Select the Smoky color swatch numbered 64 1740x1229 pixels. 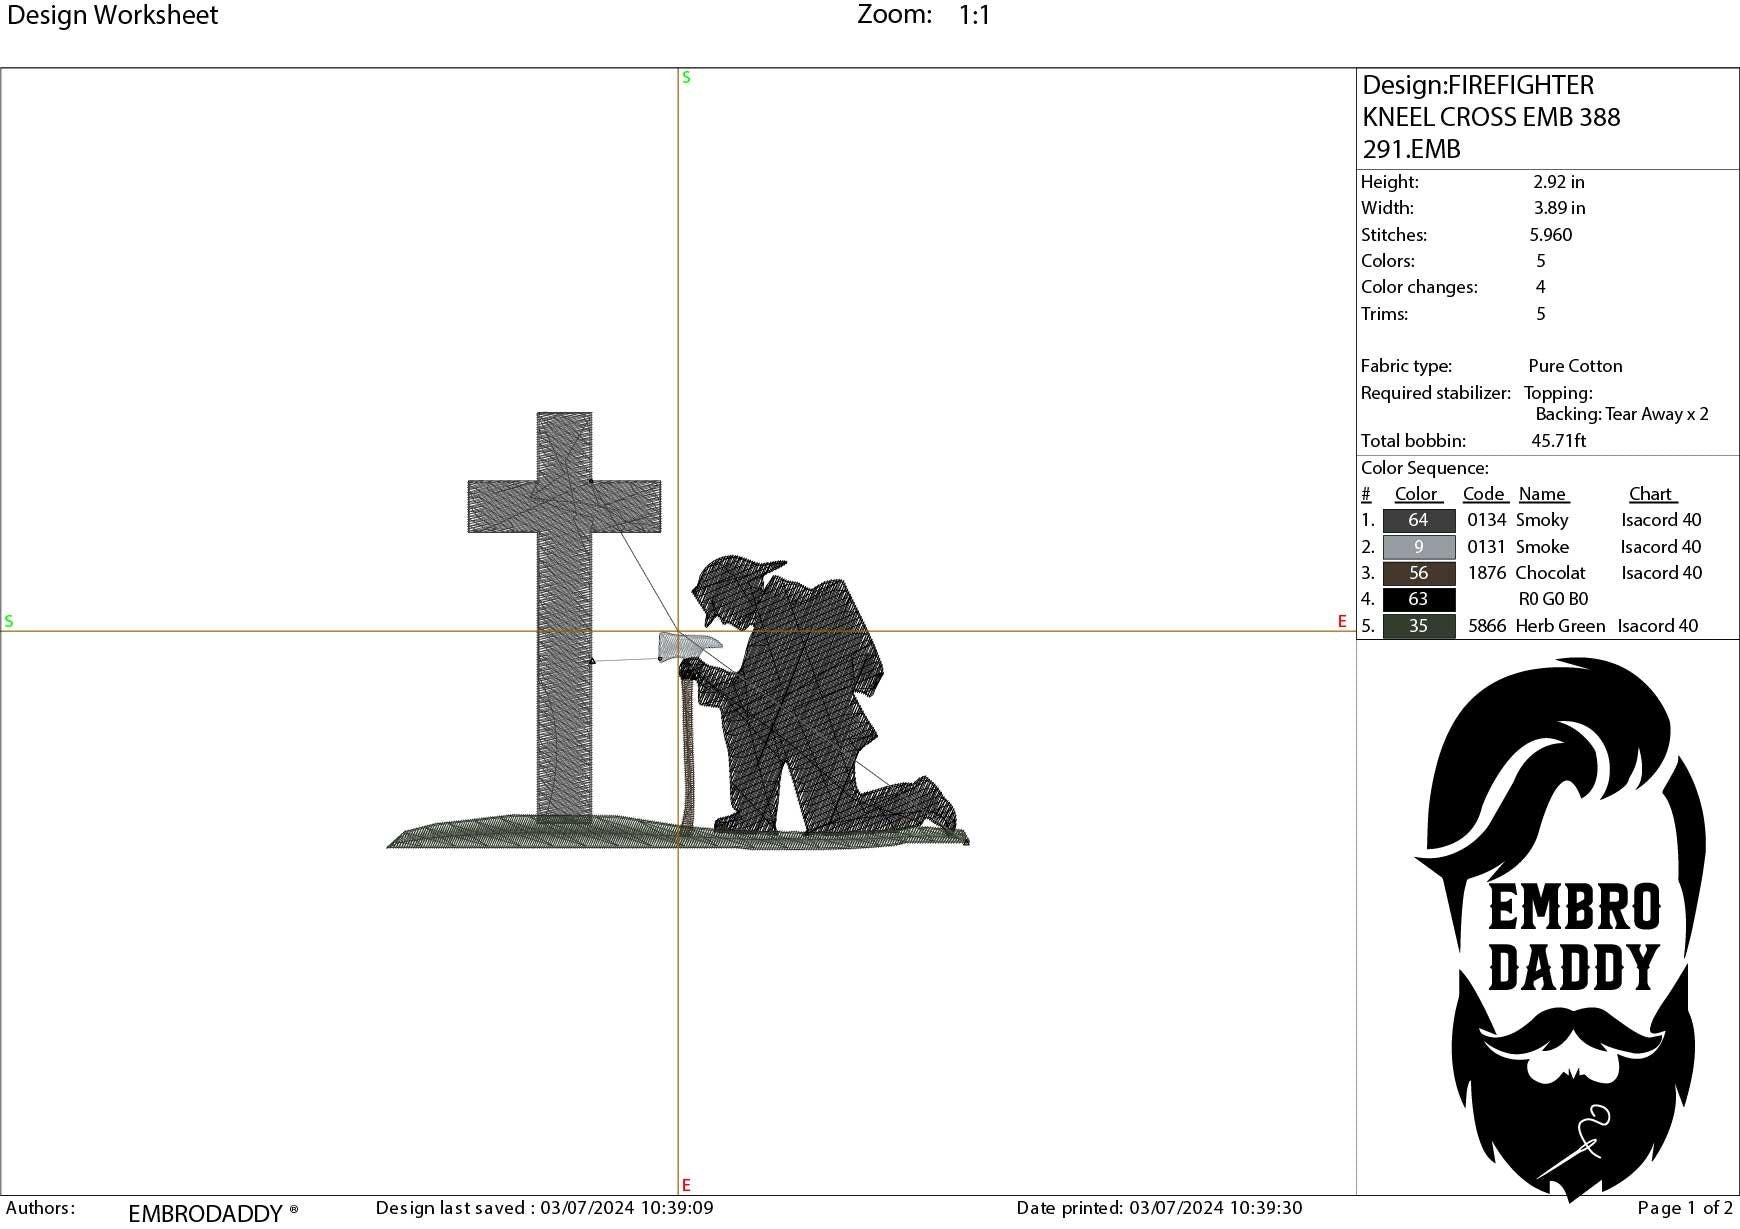tap(1416, 520)
